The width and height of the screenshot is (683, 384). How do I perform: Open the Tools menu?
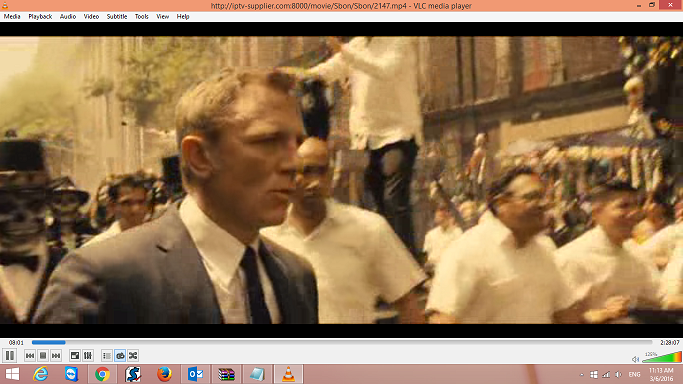(x=142, y=17)
